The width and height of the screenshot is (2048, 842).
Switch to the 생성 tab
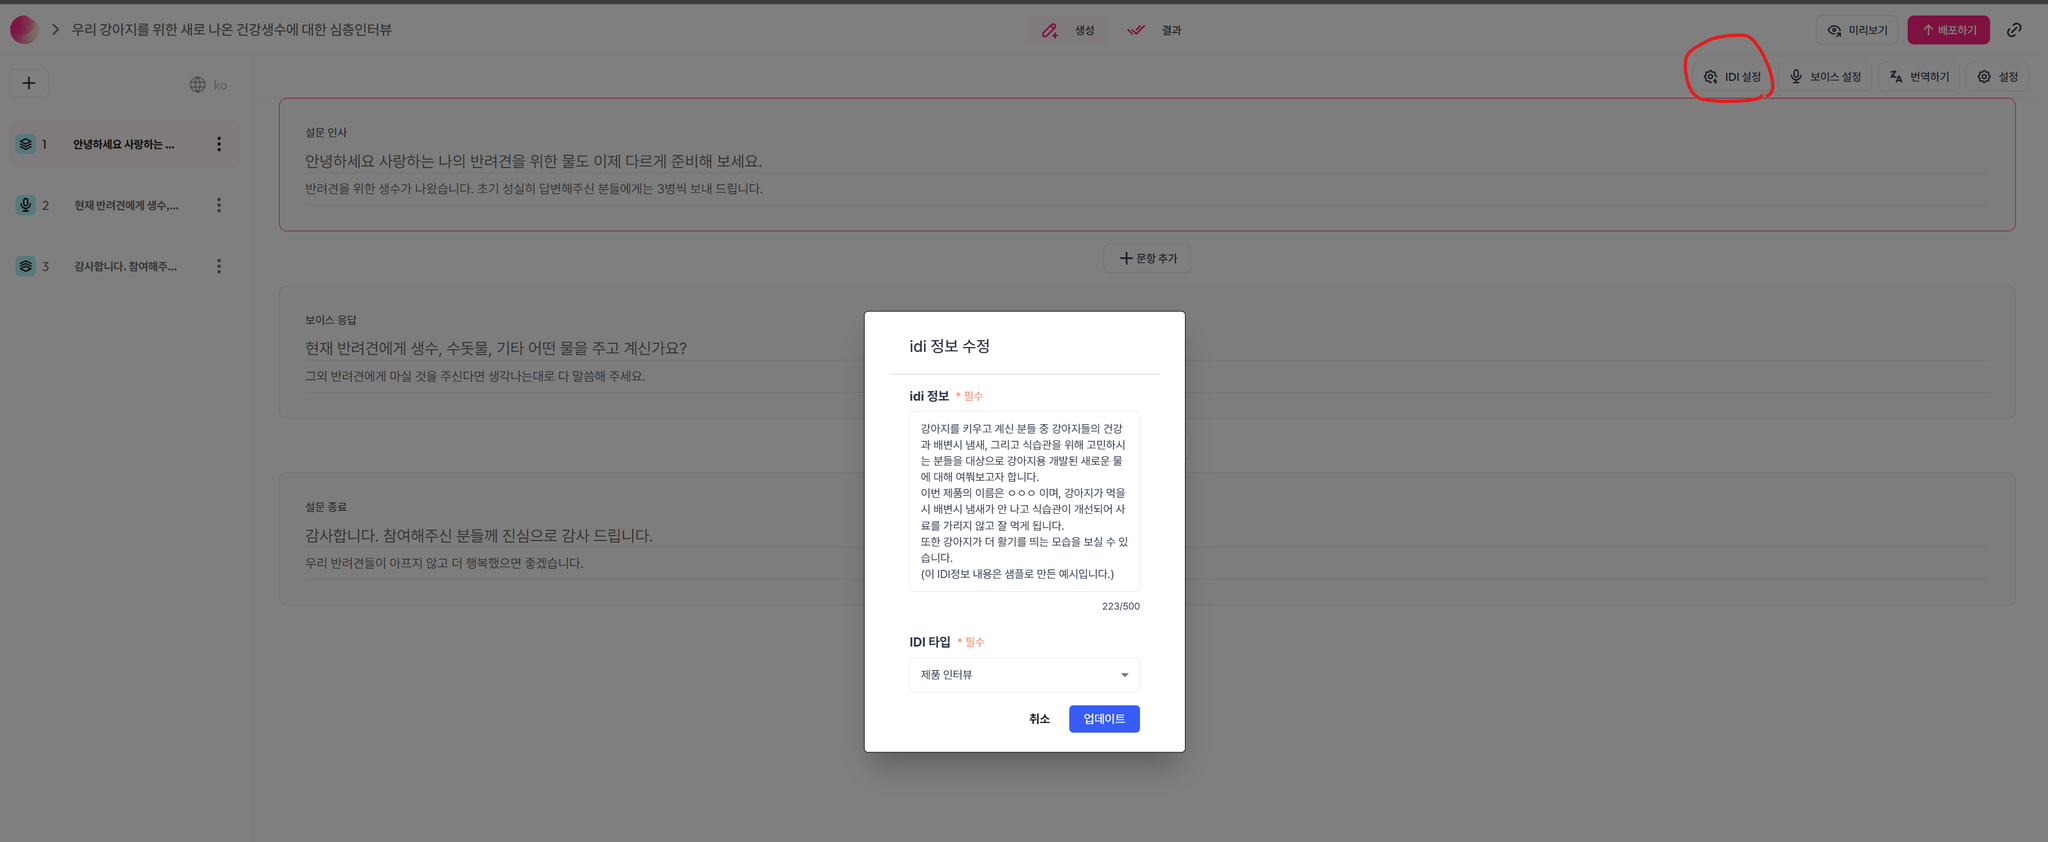[1068, 31]
